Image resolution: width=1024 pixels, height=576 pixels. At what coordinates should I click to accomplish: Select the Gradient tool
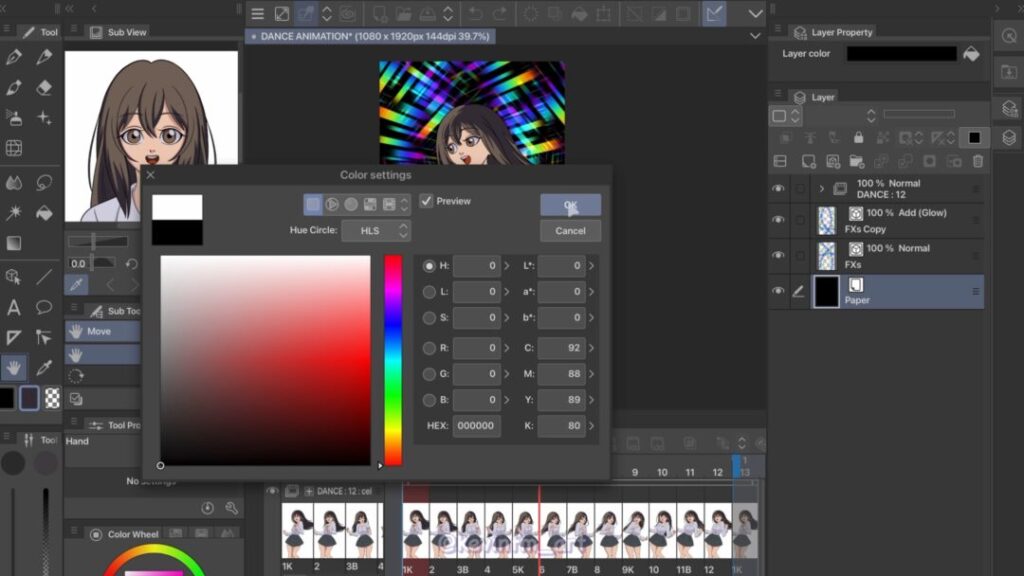click(x=14, y=244)
